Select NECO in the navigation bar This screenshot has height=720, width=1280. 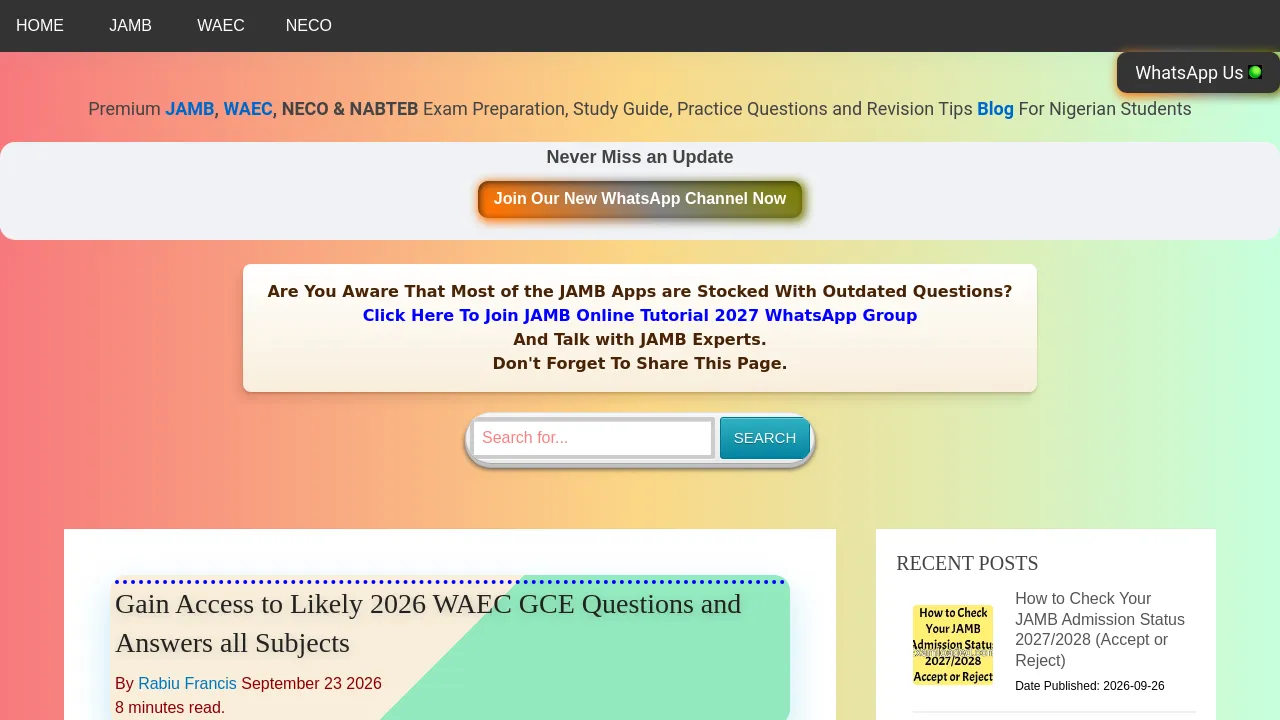309,26
